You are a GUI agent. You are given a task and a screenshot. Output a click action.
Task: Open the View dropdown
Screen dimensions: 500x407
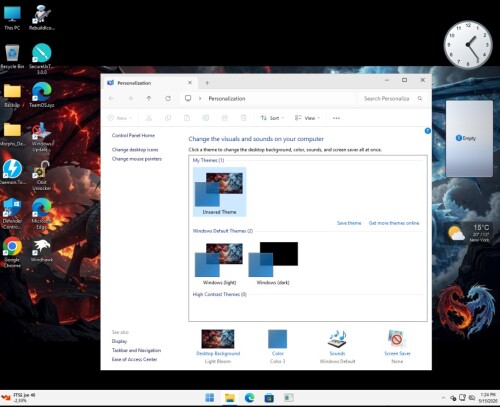307,118
